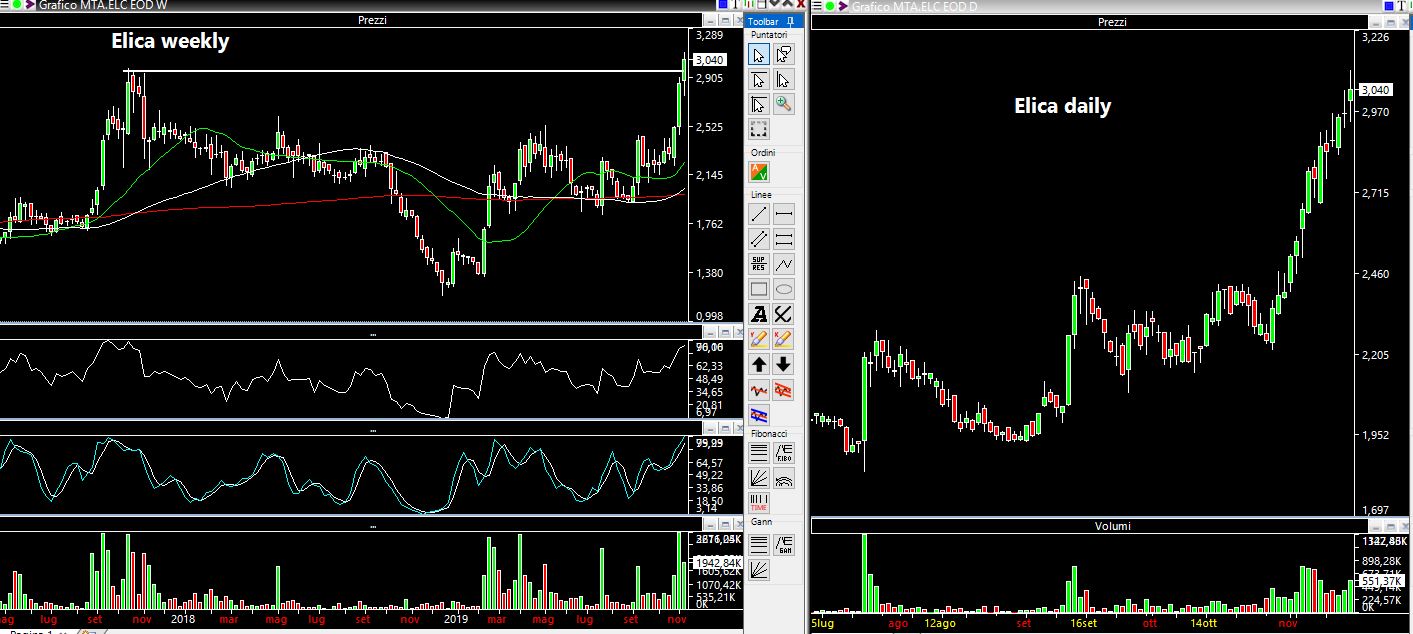
Task: Select the Fibonacci TIME zones tool
Action: 759,503
